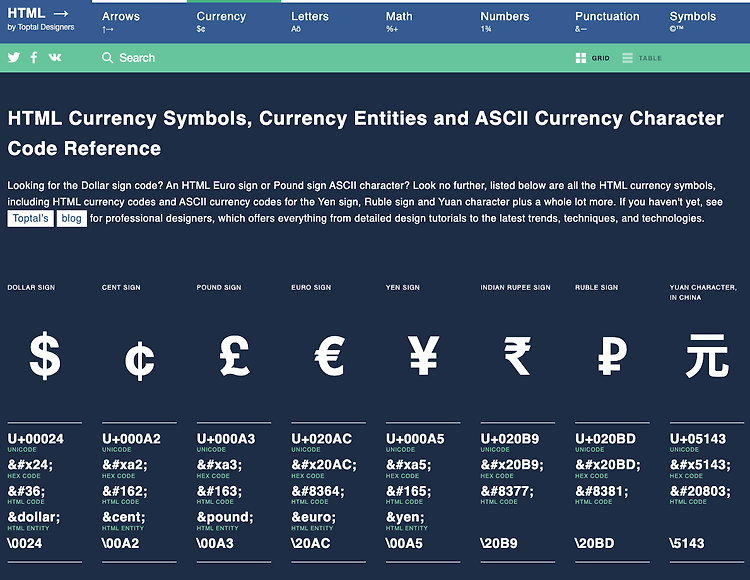Screen dimensions: 750x580
Task: Open the Math category tab
Action: (x=399, y=22)
